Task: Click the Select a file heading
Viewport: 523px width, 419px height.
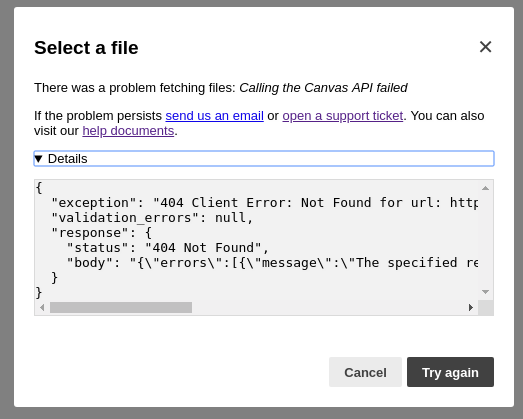Action: point(86,47)
